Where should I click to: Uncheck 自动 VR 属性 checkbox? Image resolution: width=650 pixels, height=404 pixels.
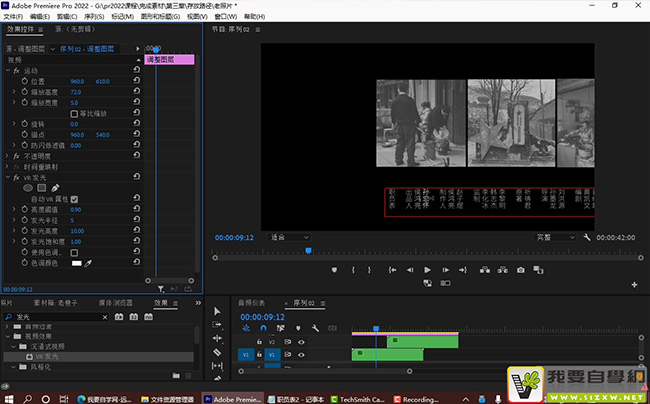[74, 199]
